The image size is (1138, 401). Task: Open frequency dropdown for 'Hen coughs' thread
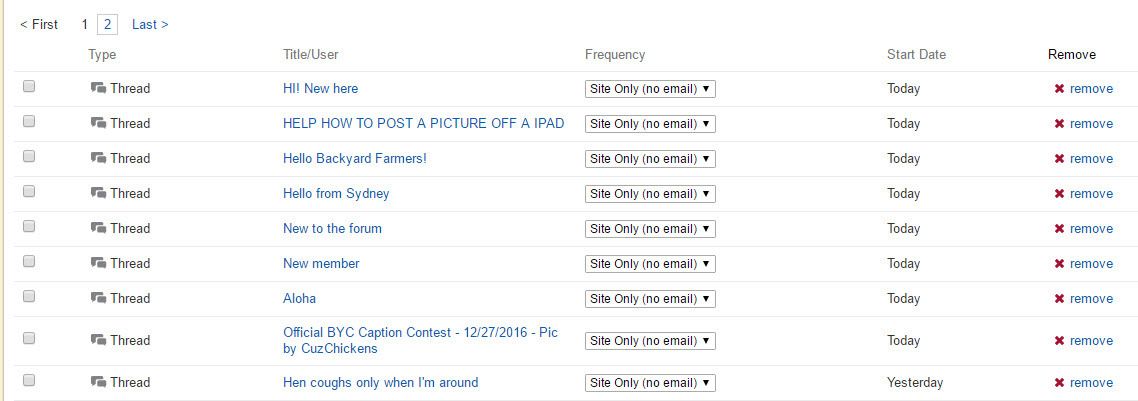click(650, 383)
